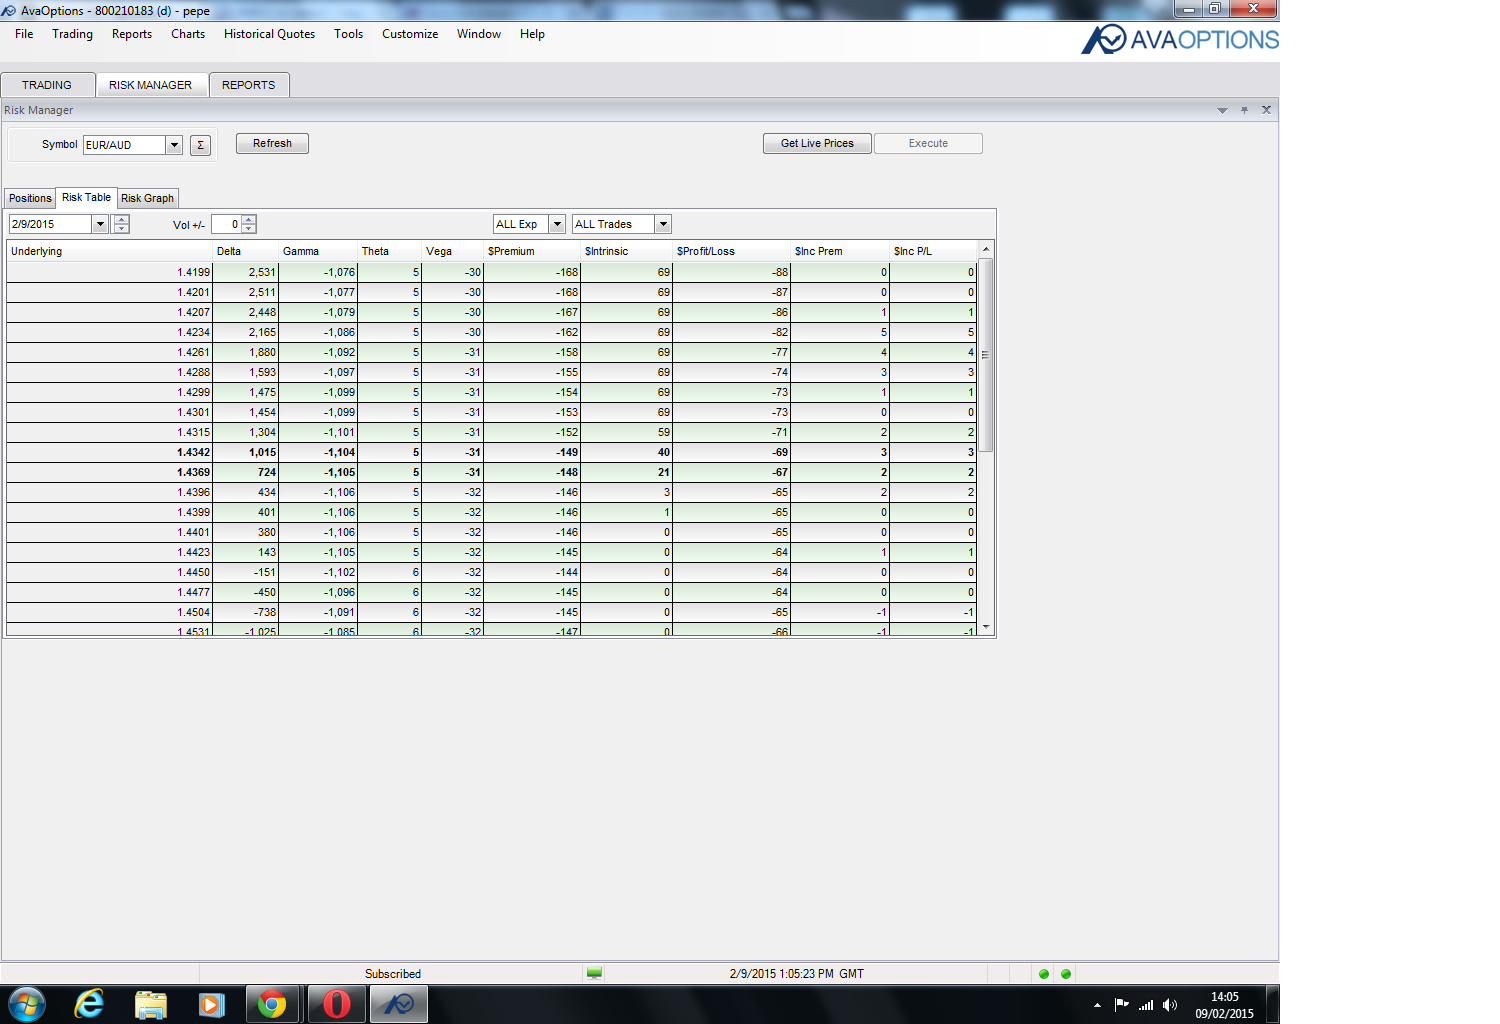1500x1024 pixels.
Task: Open the Risk Manager panel options arrow
Action: point(1222,110)
